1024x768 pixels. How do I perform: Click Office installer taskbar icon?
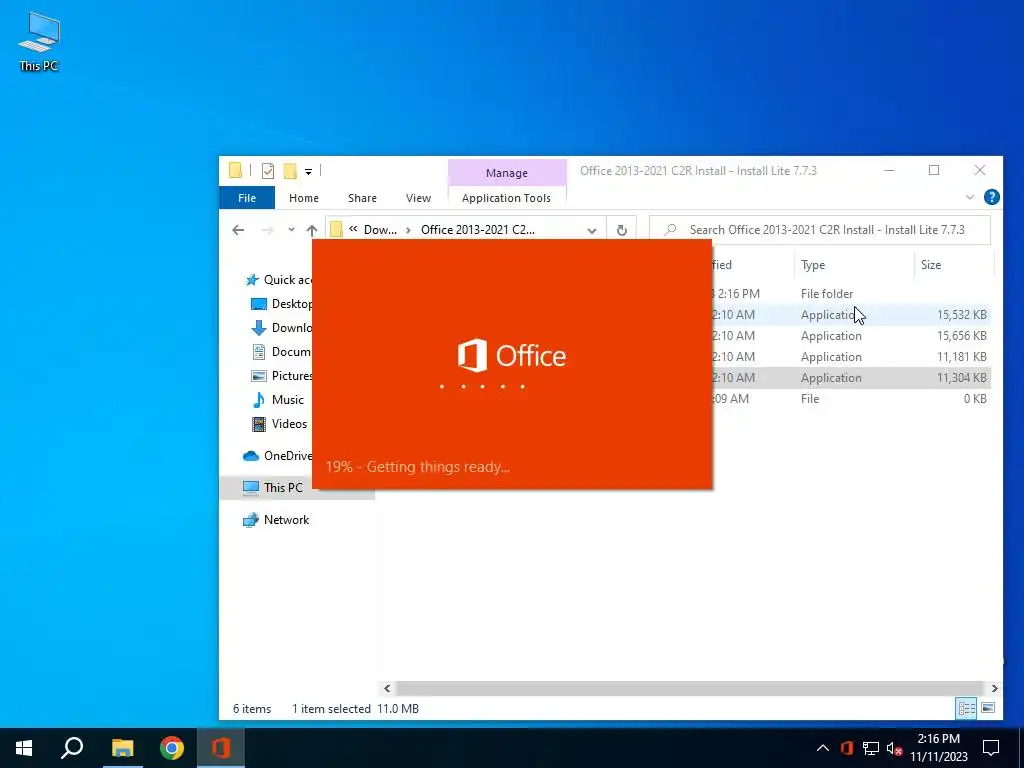pos(221,748)
